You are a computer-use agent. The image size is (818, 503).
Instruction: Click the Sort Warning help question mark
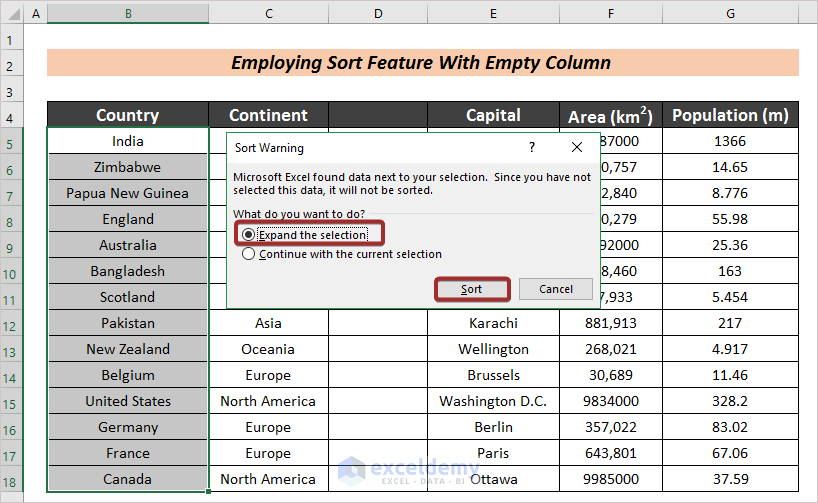[x=531, y=147]
